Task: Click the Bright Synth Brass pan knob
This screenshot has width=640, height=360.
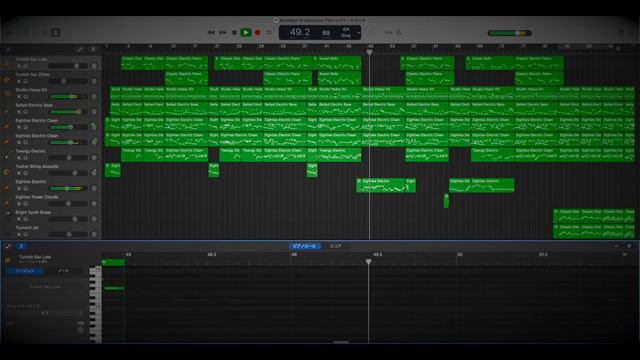Action: (x=94, y=219)
